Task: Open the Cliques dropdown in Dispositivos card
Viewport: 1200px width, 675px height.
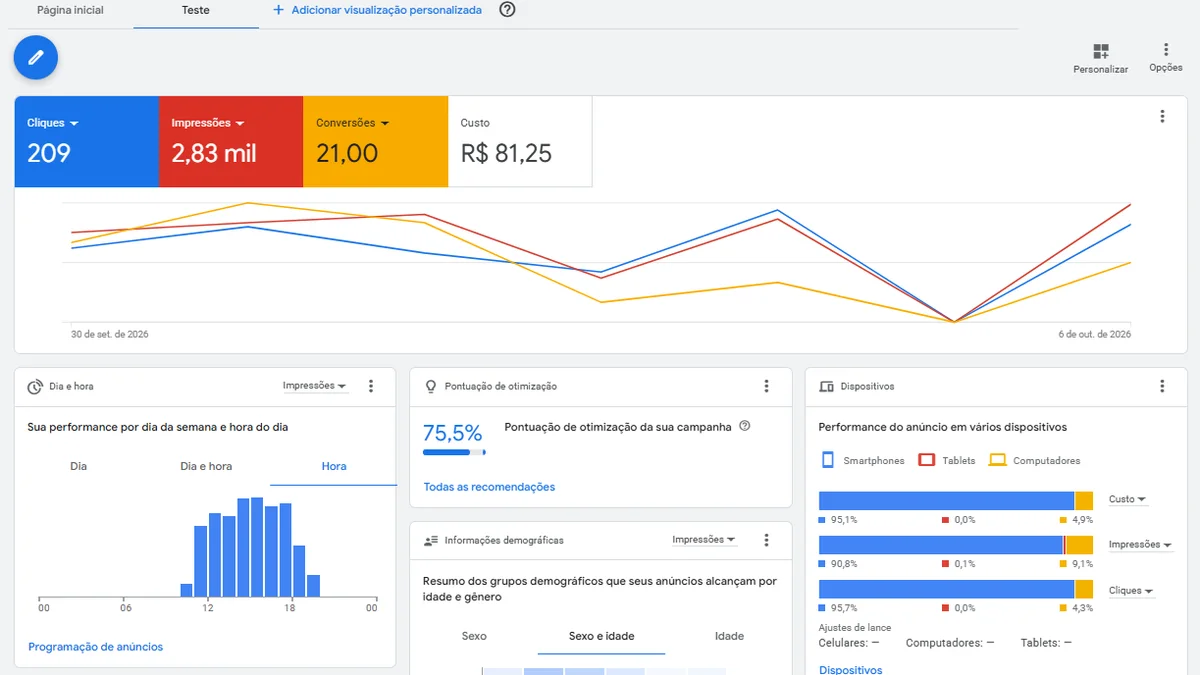Action: 1131,591
